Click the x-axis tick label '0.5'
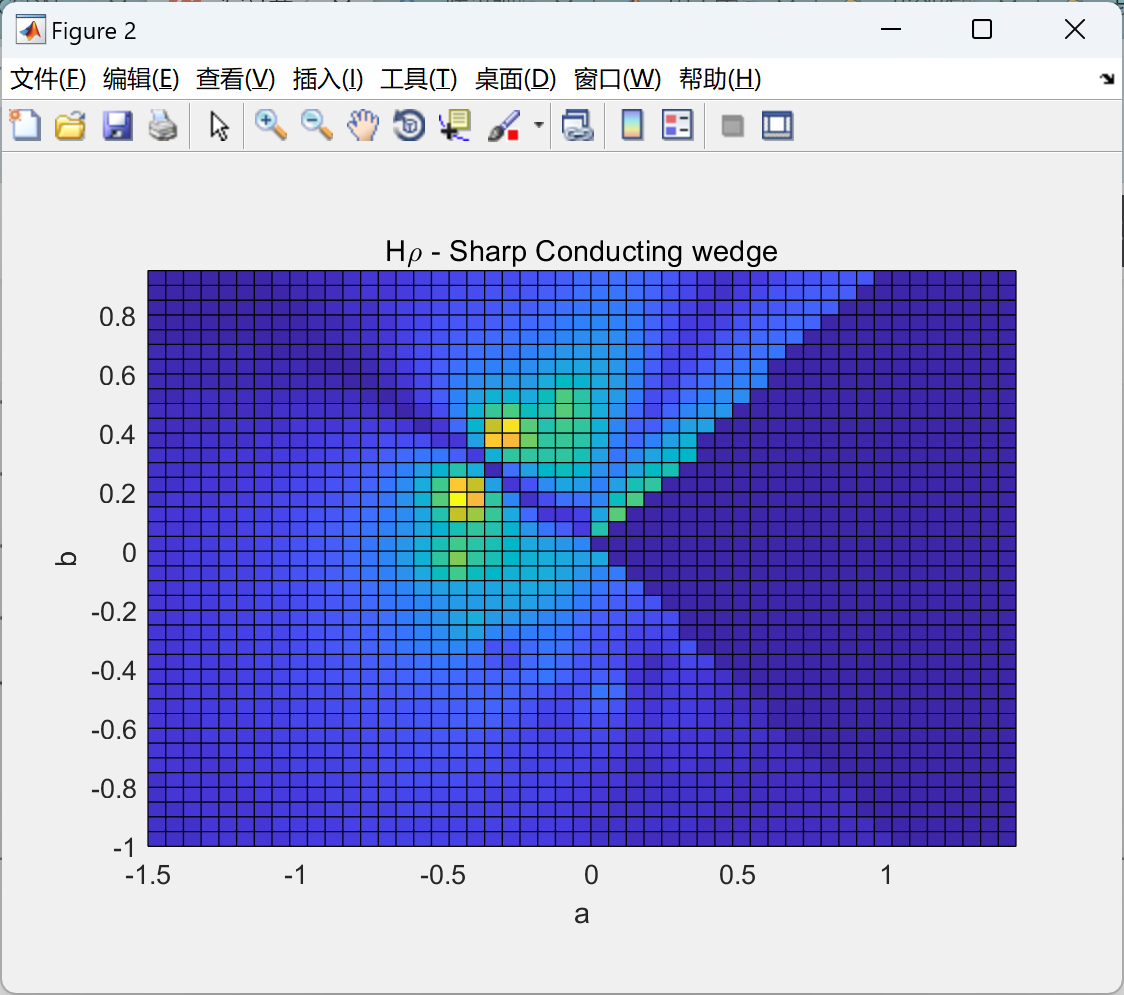1124x995 pixels. coord(738,875)
